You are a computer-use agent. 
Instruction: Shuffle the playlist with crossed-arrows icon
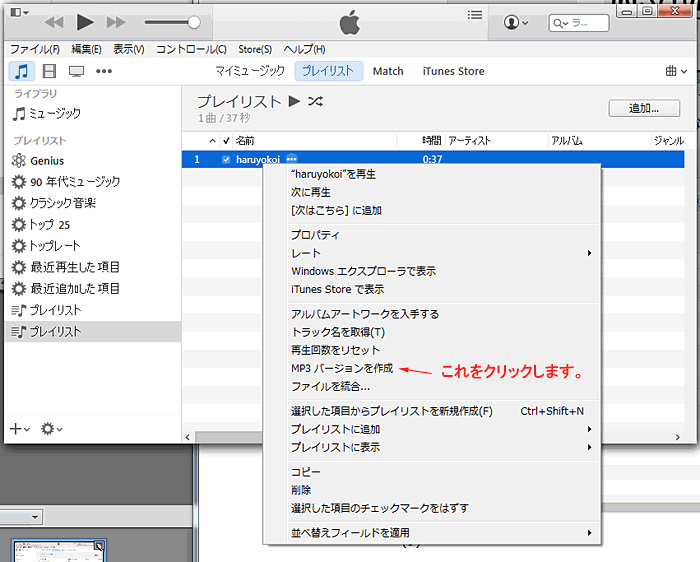315,101
